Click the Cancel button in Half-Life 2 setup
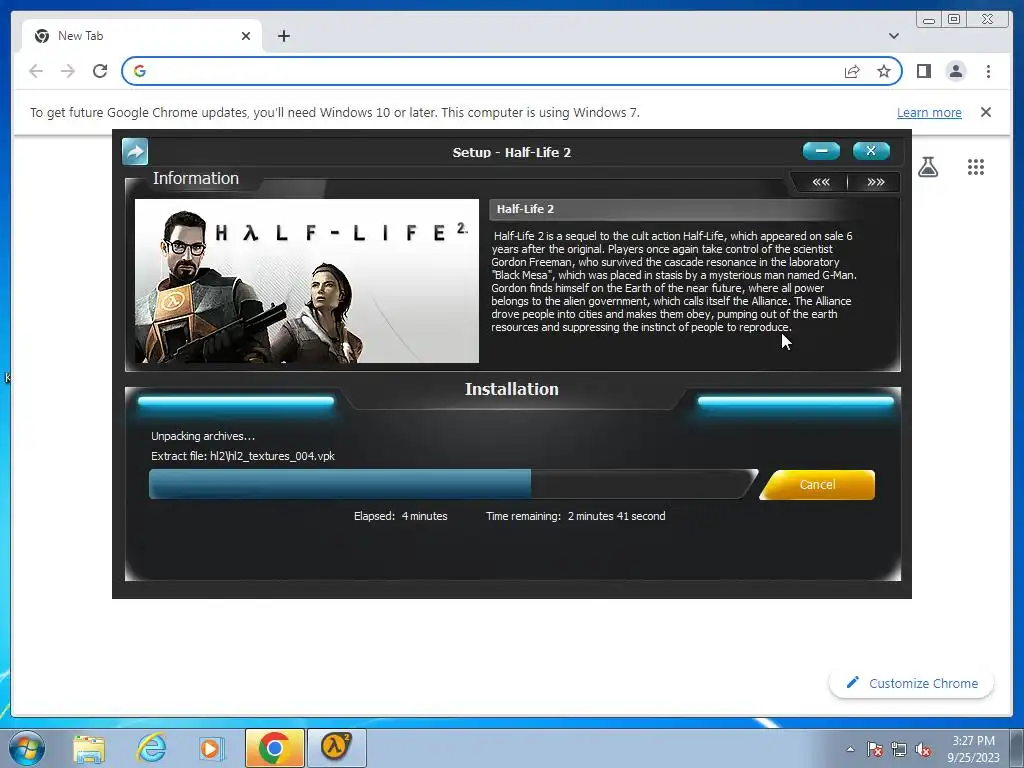This screenshot has width=1024, height=768. pos(817,485)
